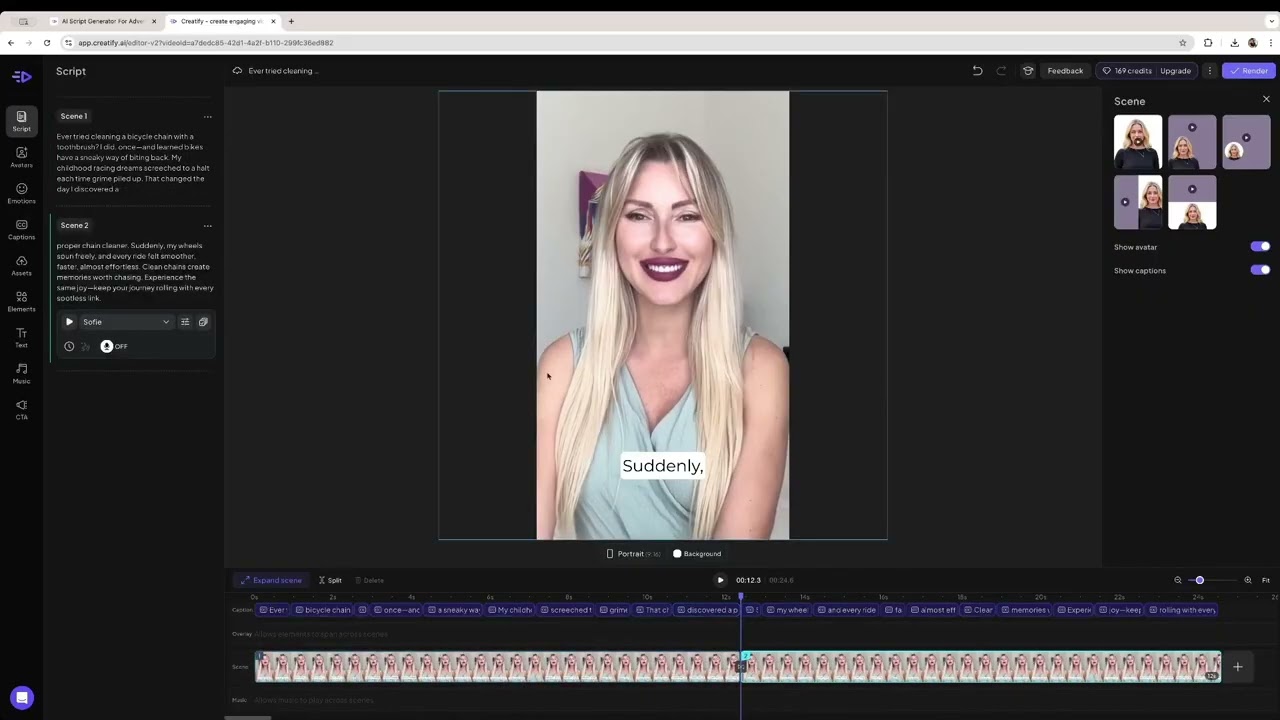Click Expand scene in timeline toolbar

271,580
